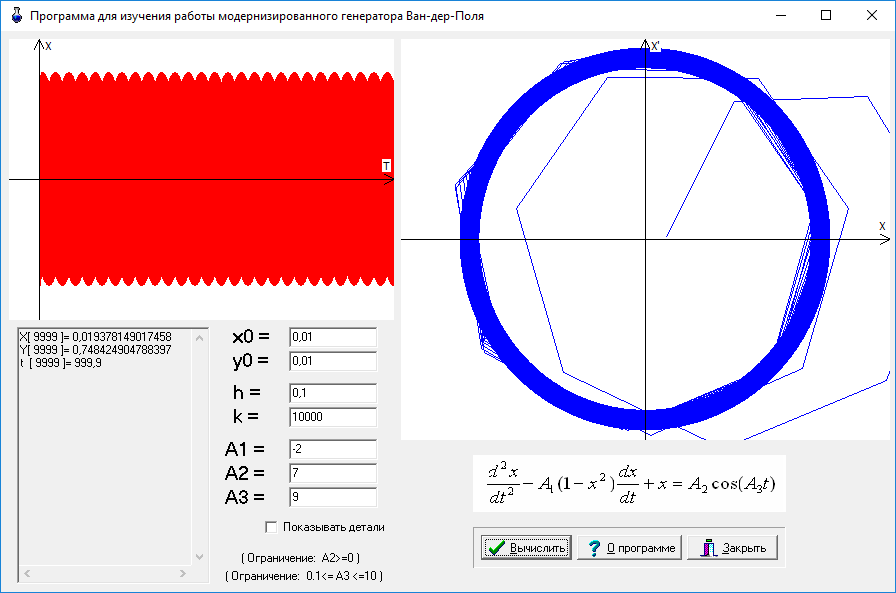Click the T axis label on time plot
The height and width of the screenshot is (593, 896).
pos(386,166)
